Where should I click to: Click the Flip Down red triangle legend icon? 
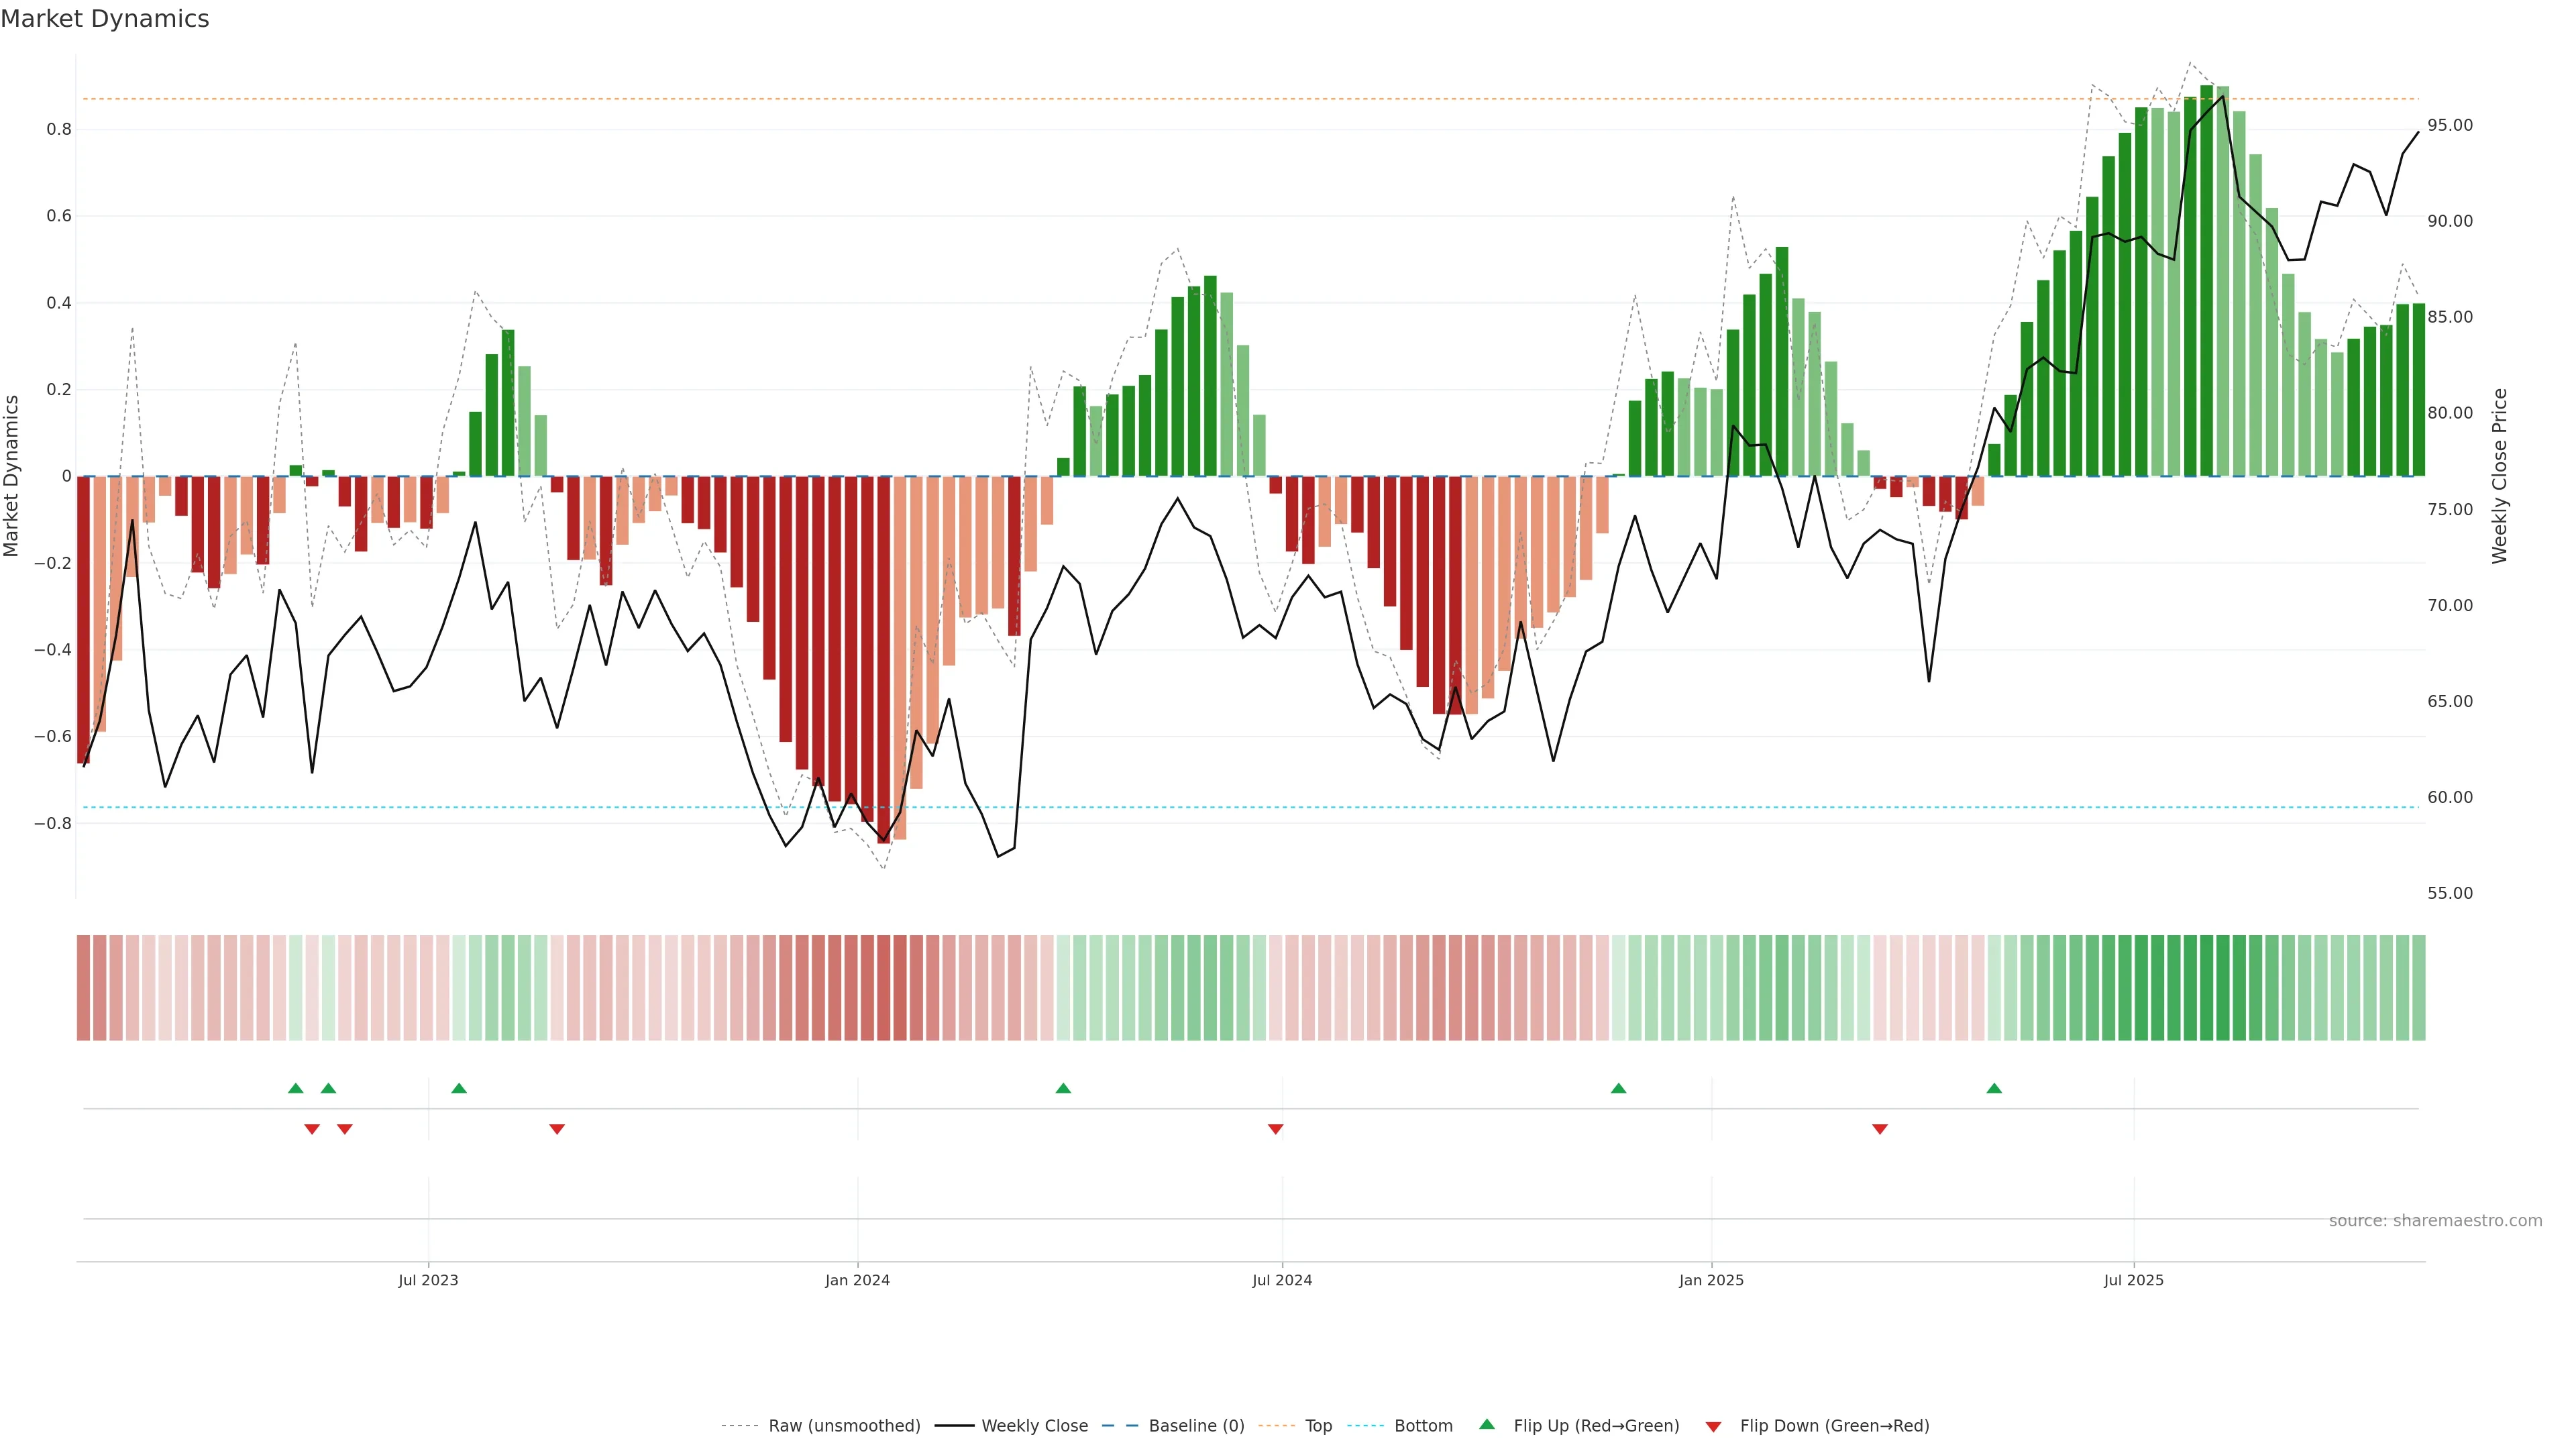click(1713, 1426)
